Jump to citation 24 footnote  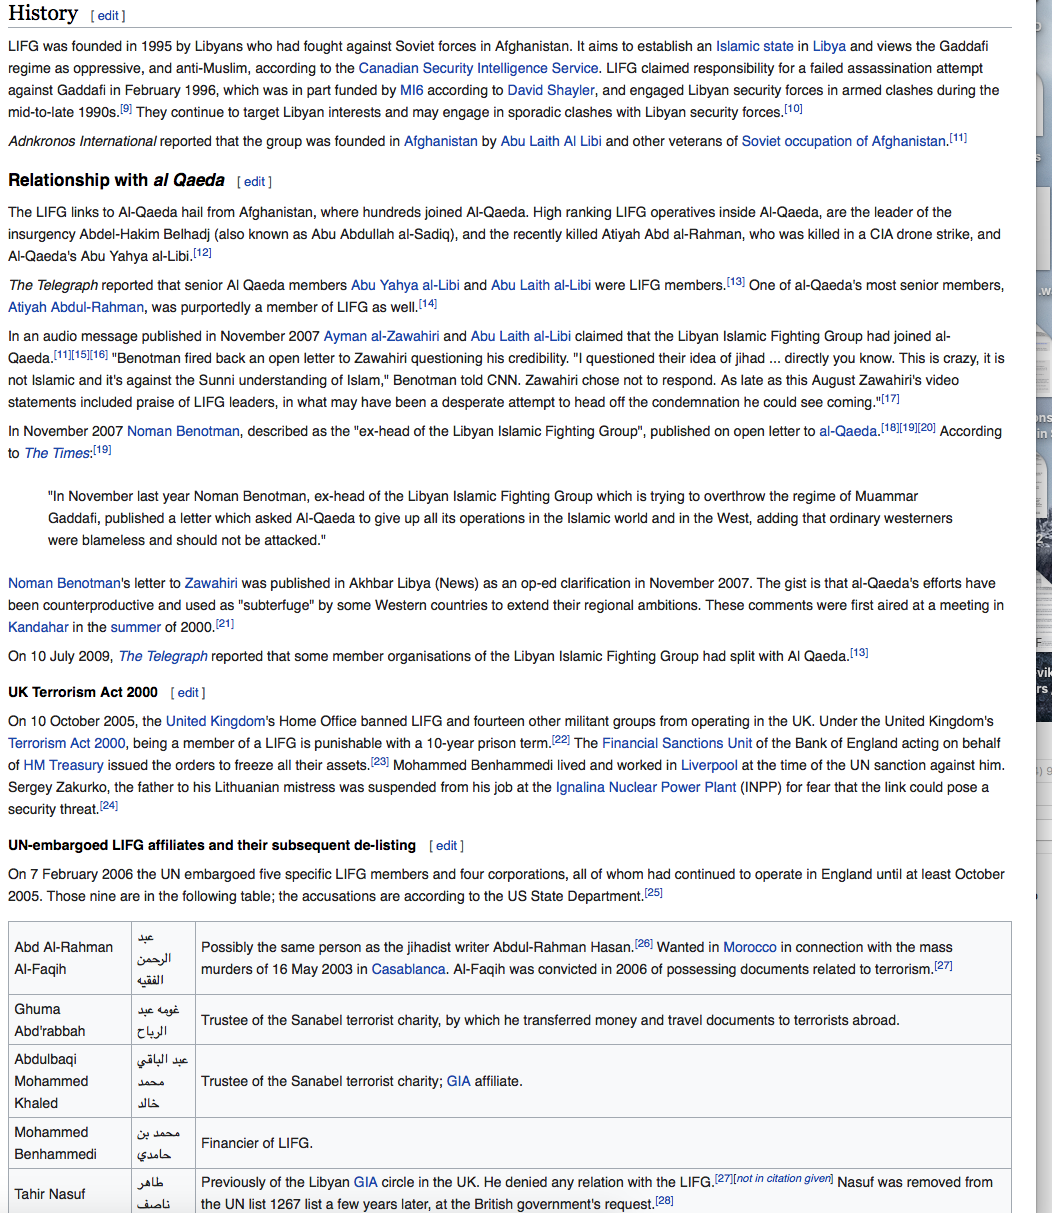[x=109, y=805]
